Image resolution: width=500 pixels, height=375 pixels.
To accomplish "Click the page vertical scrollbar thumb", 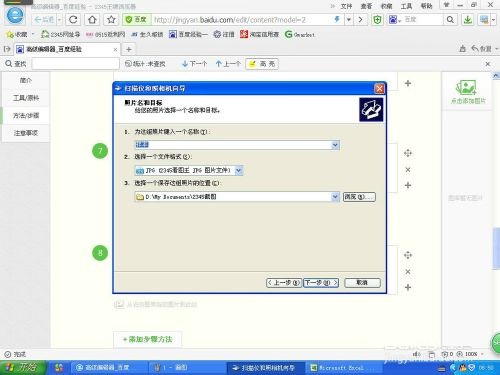I will (496, 248).
